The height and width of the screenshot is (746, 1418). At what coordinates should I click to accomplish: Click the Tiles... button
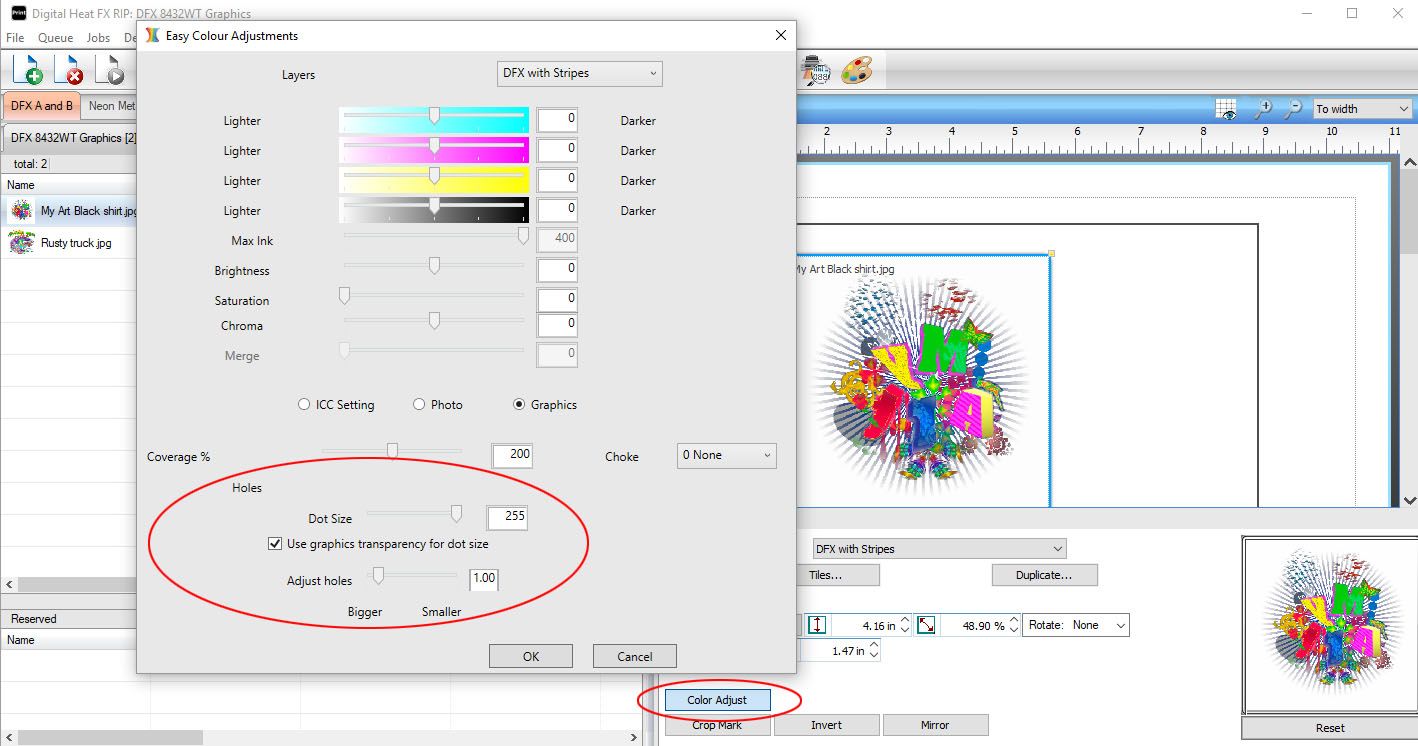click(826, 575)
